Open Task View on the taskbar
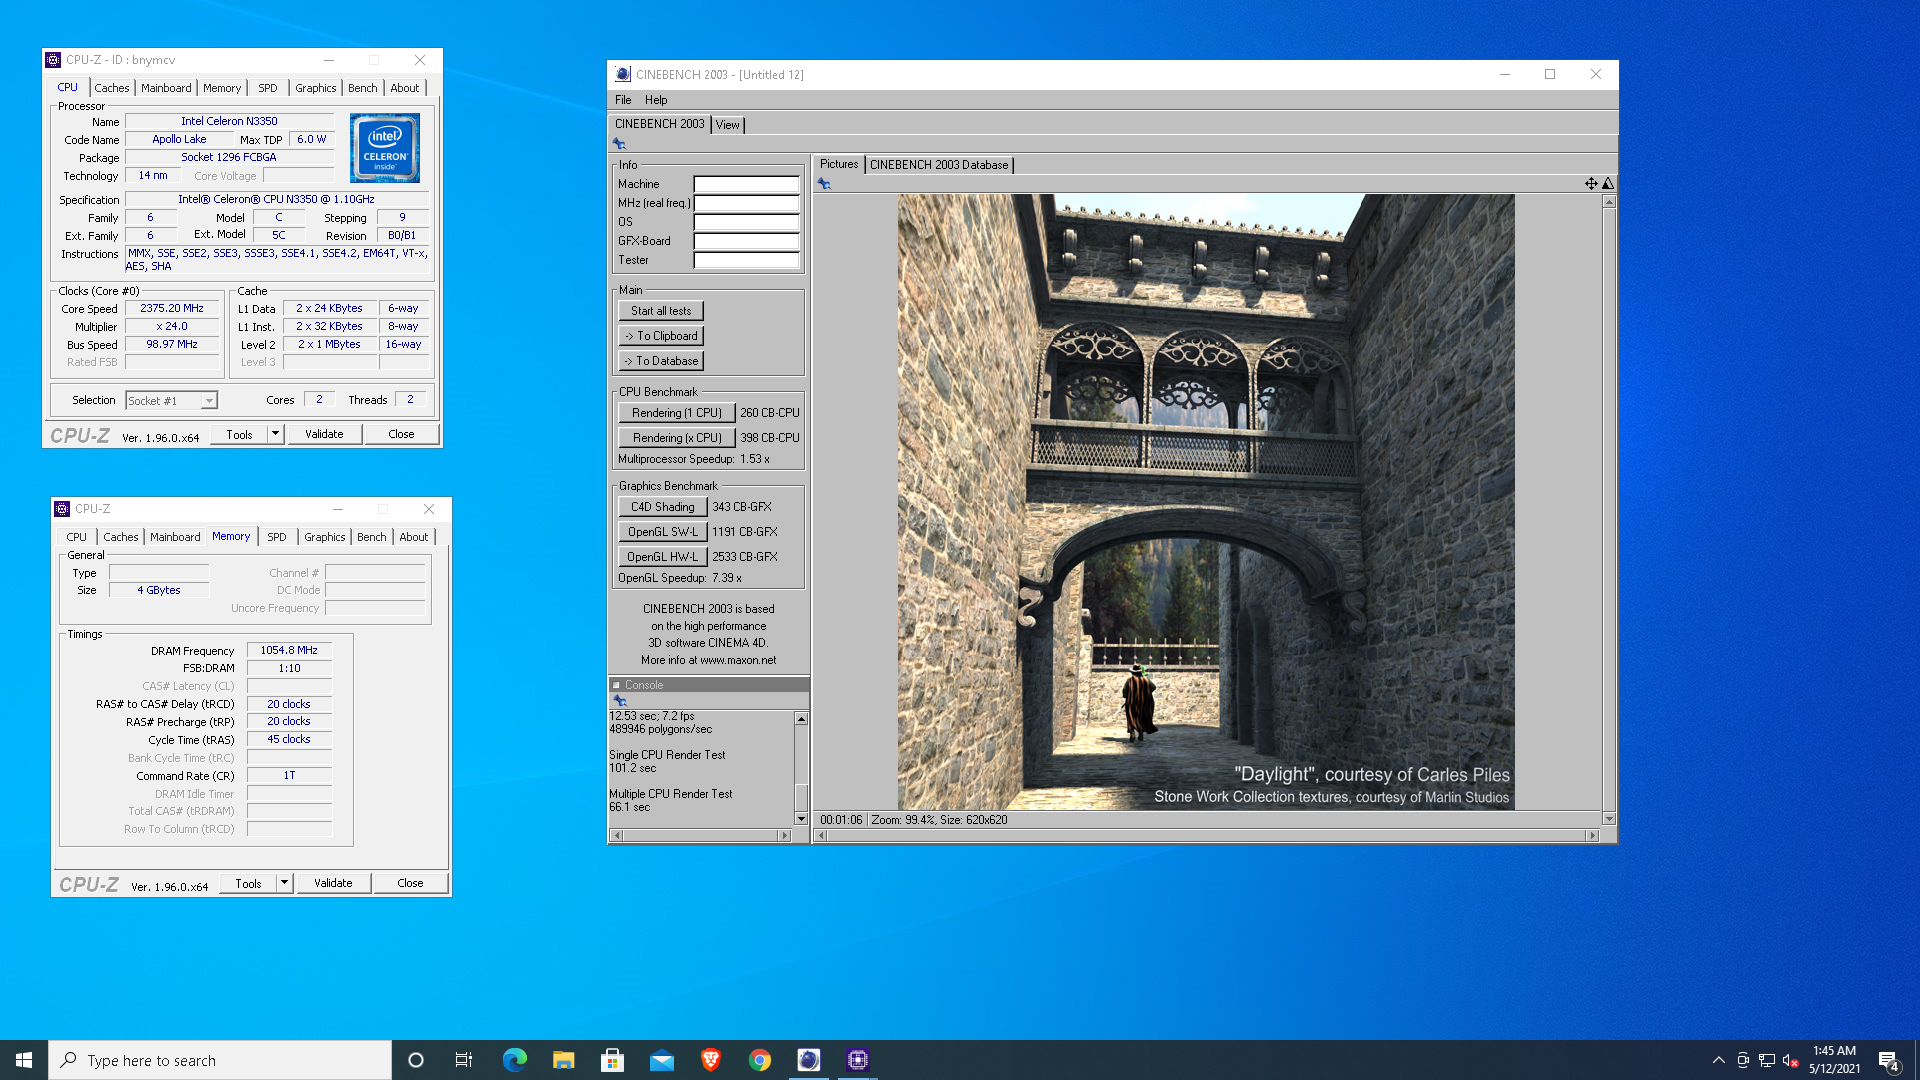The width and height of the screenshot is (1920, 1080). click(x=464, y=1060)
